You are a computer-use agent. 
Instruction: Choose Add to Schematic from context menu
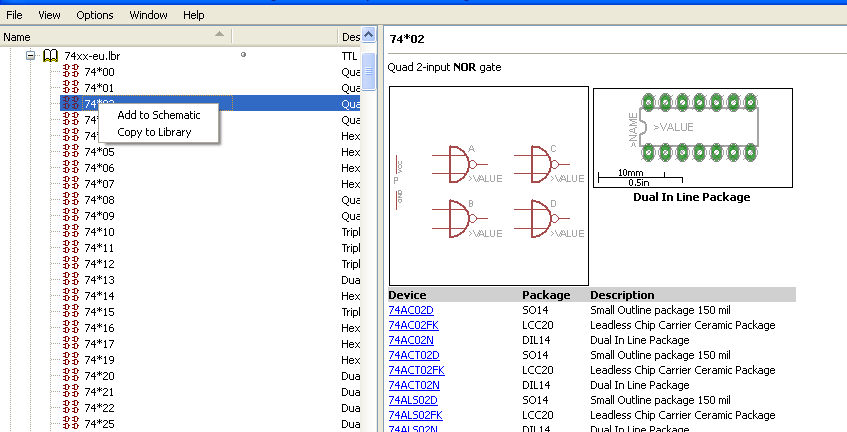pos(159,115)
